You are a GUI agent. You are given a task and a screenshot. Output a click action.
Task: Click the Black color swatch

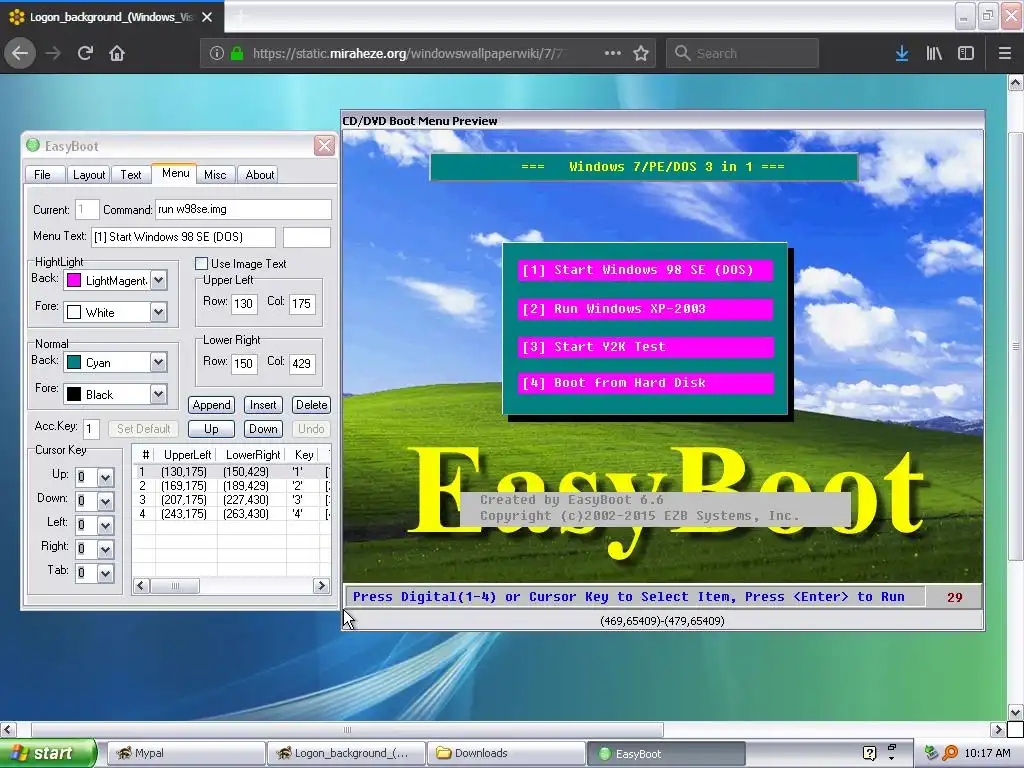coord(74,394)
